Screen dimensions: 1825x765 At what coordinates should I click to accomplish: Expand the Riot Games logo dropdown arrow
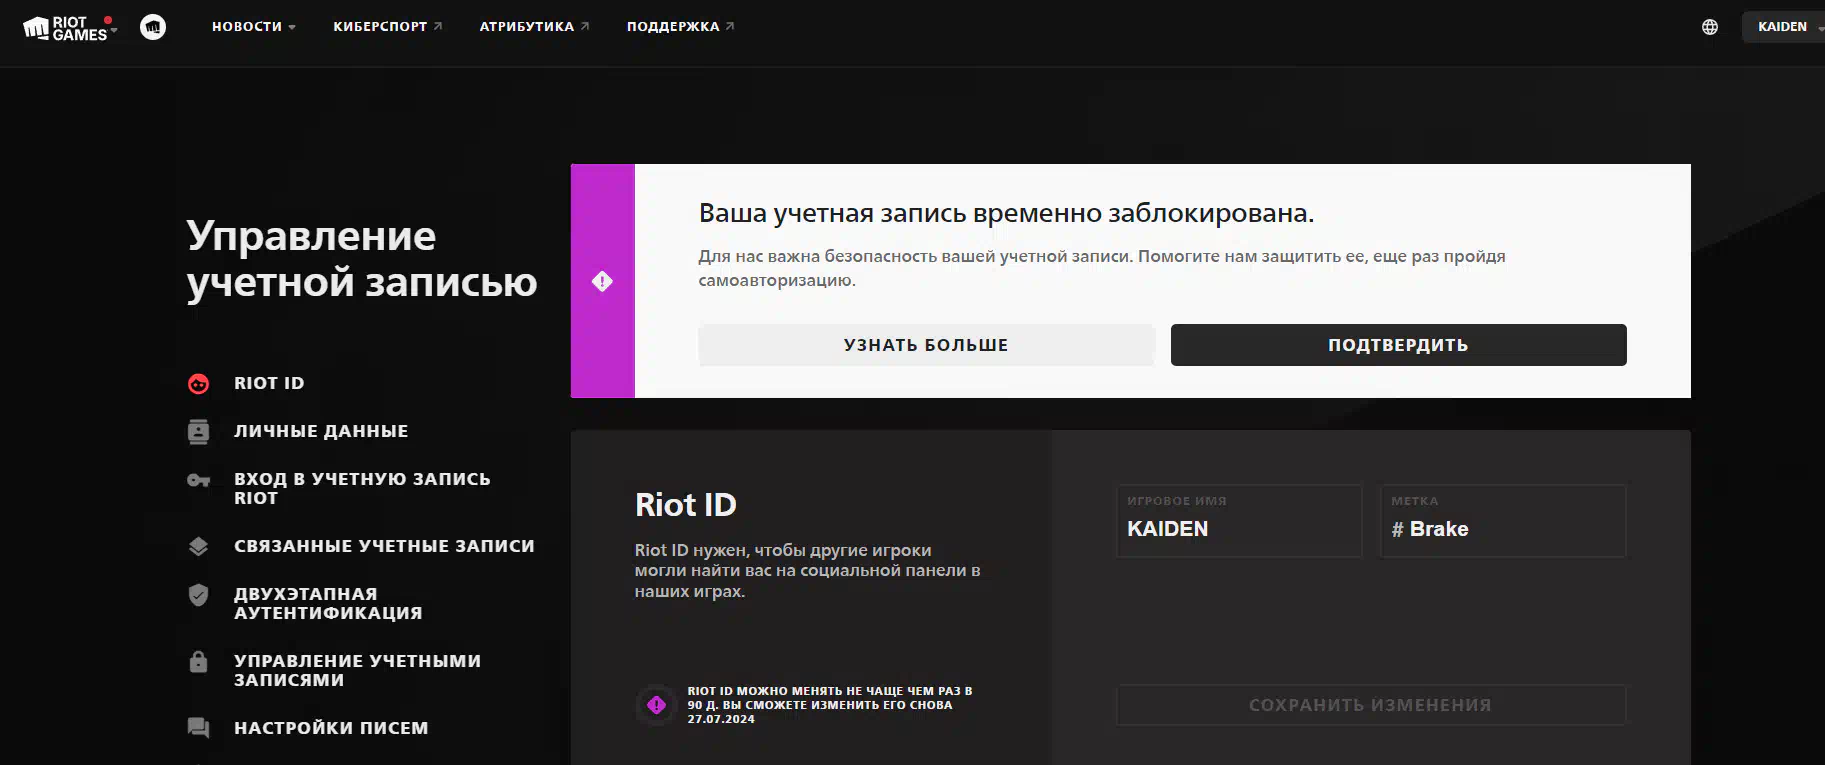pyautogui.click(x=114, y=30)
